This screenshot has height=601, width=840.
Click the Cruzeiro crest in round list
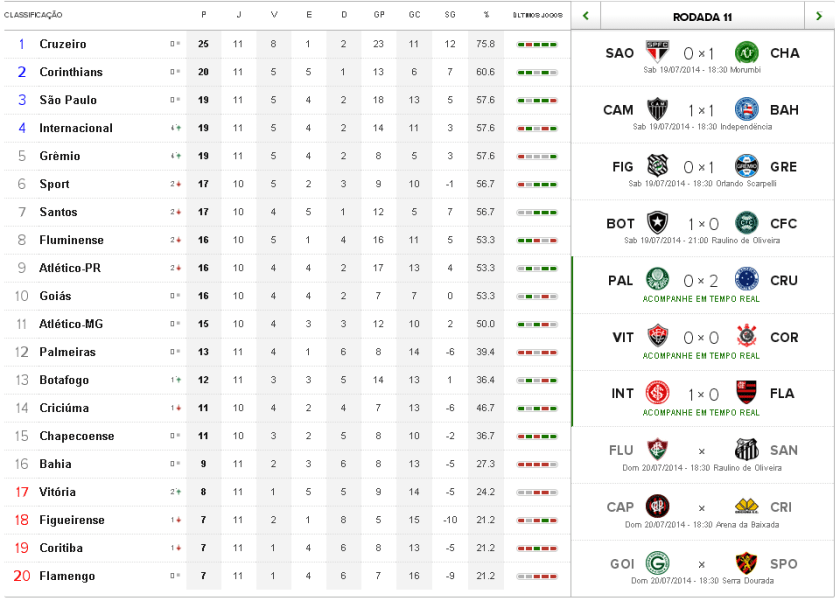746,279
